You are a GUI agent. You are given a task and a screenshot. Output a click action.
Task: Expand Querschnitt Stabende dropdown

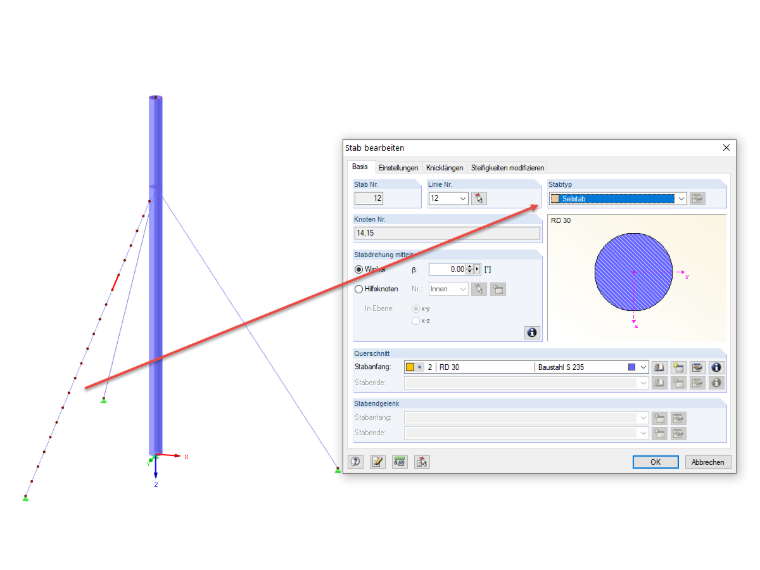pyautogui.click(x=643, y=383)
